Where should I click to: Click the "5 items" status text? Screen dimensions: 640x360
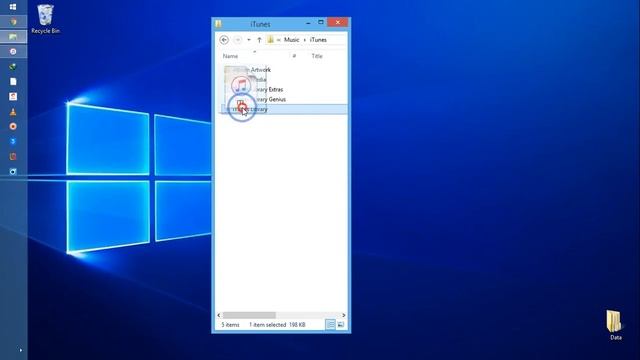click(231, 325)
